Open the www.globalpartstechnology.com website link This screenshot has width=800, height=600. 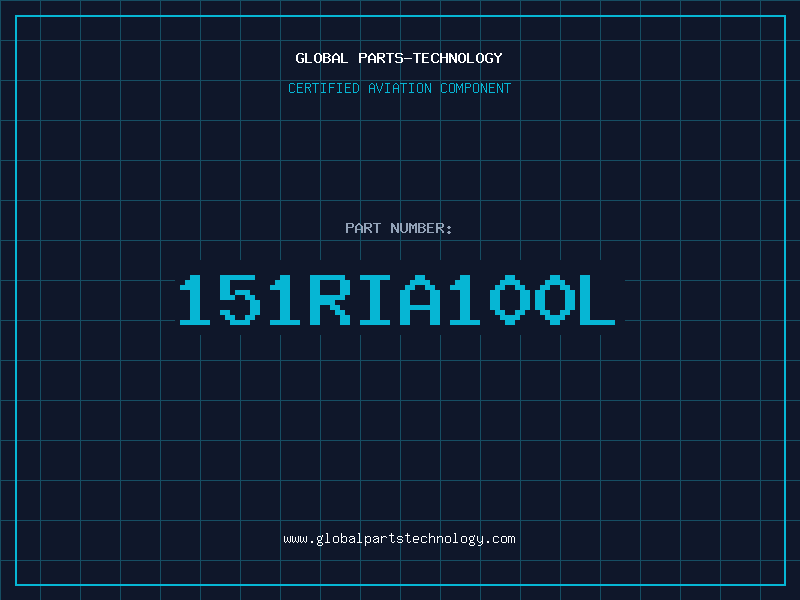click(x=399, y=539)
